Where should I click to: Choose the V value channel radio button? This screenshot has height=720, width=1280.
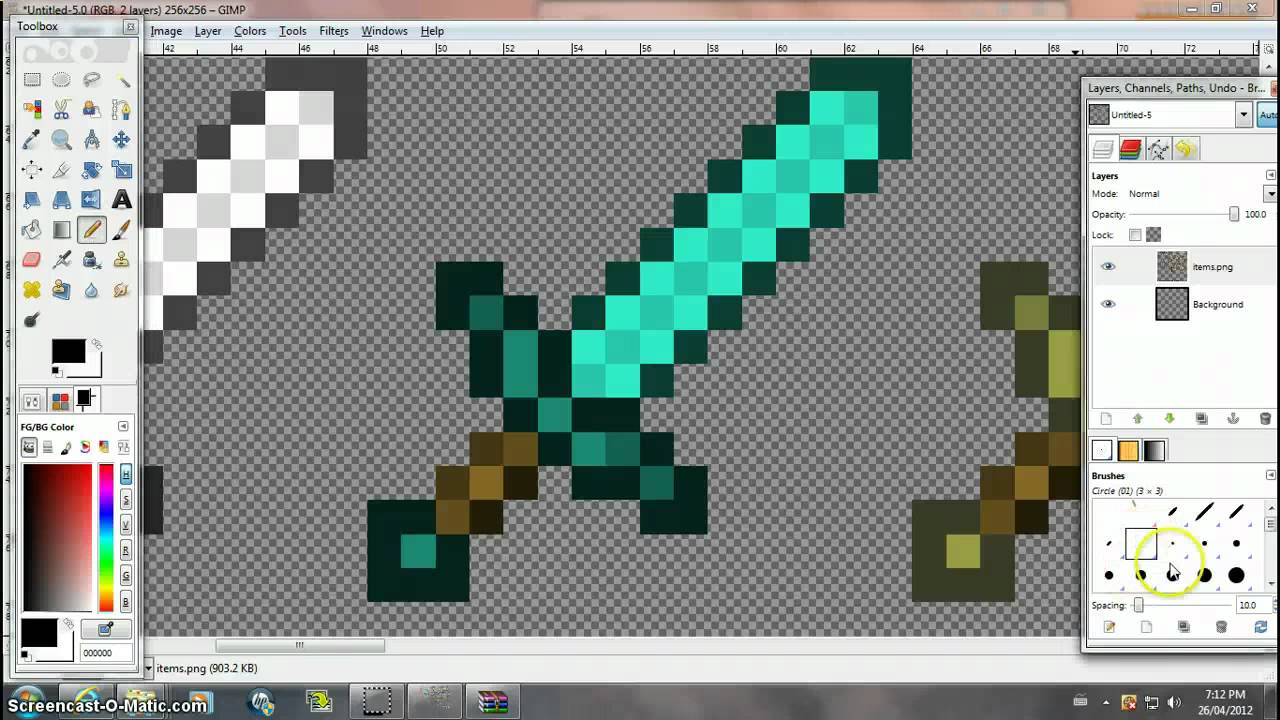126,525
